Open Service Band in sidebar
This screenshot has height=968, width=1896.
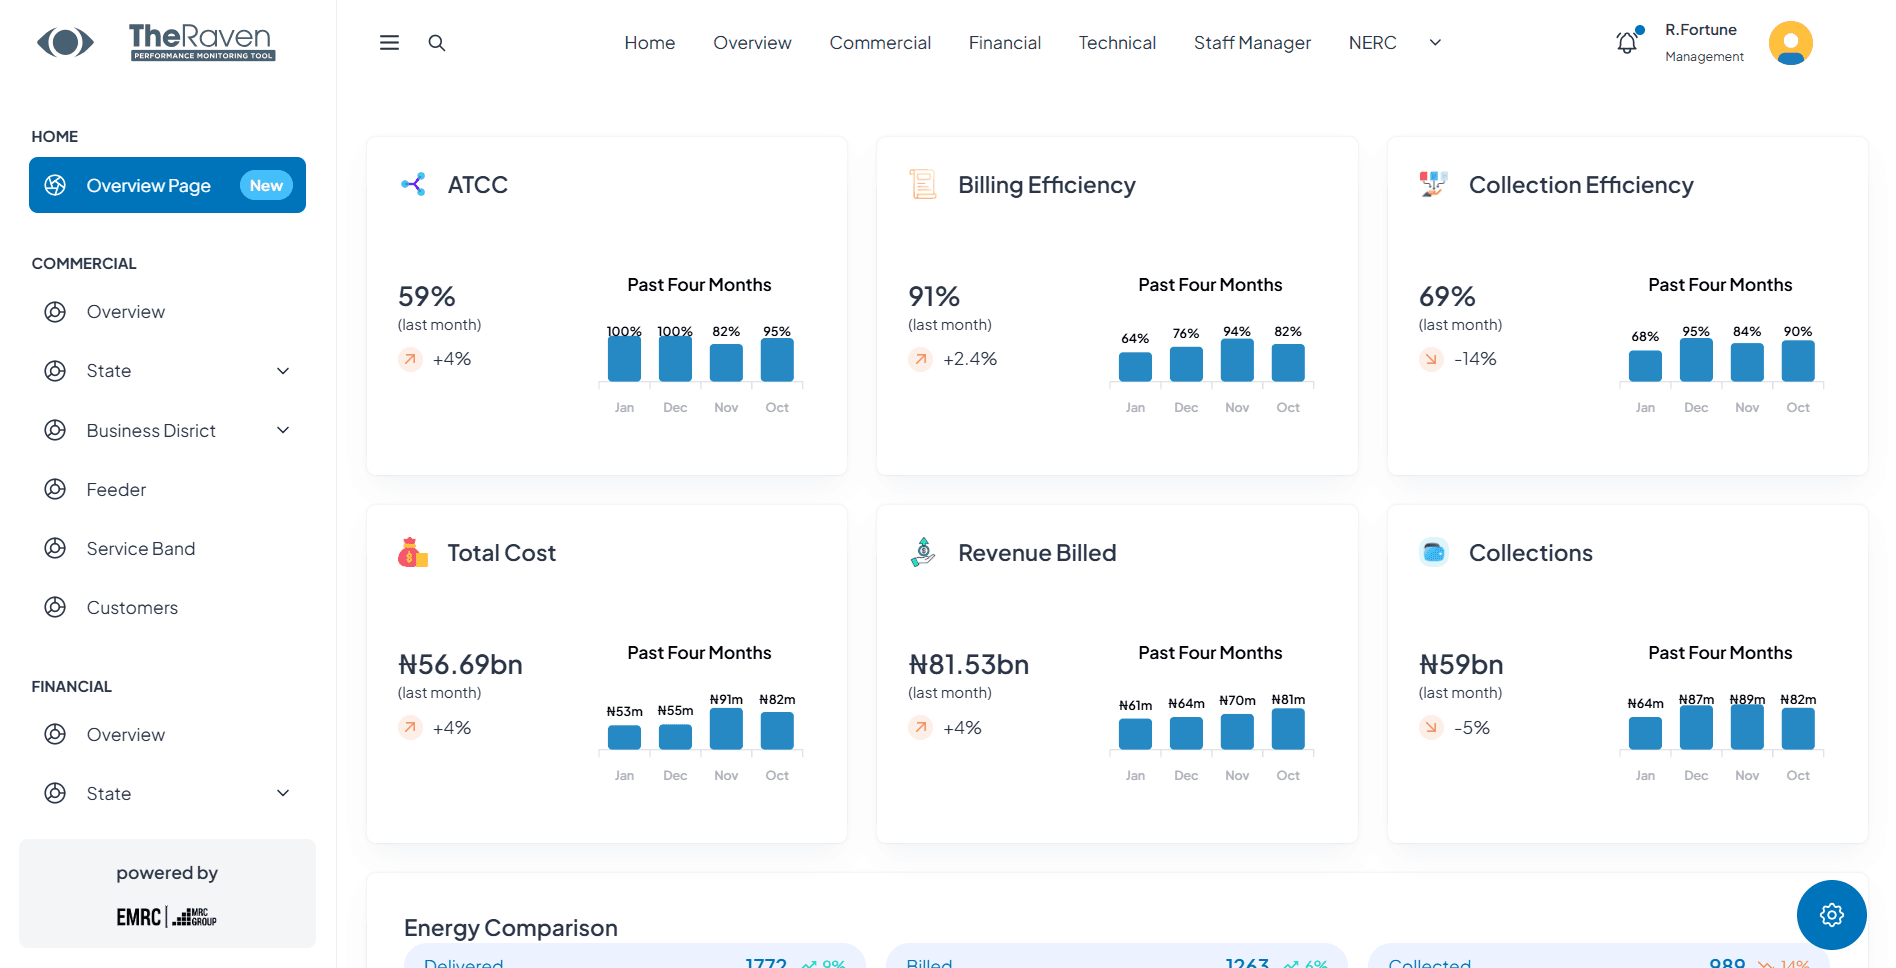tap(140, 548)
